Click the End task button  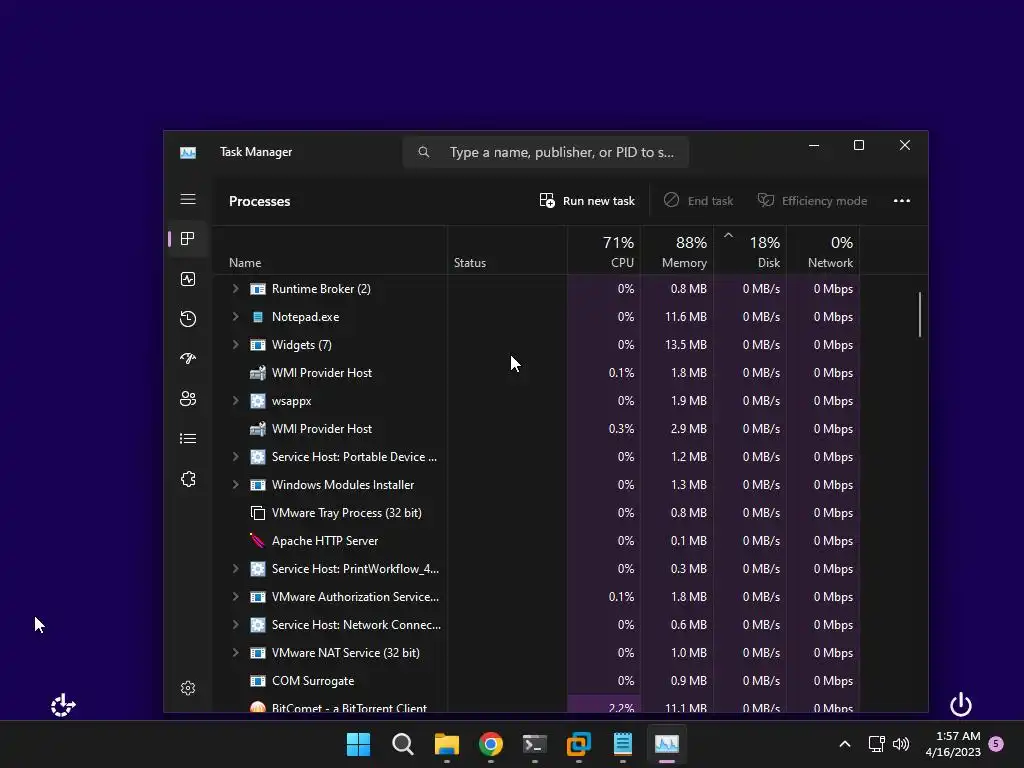(698, 200)
